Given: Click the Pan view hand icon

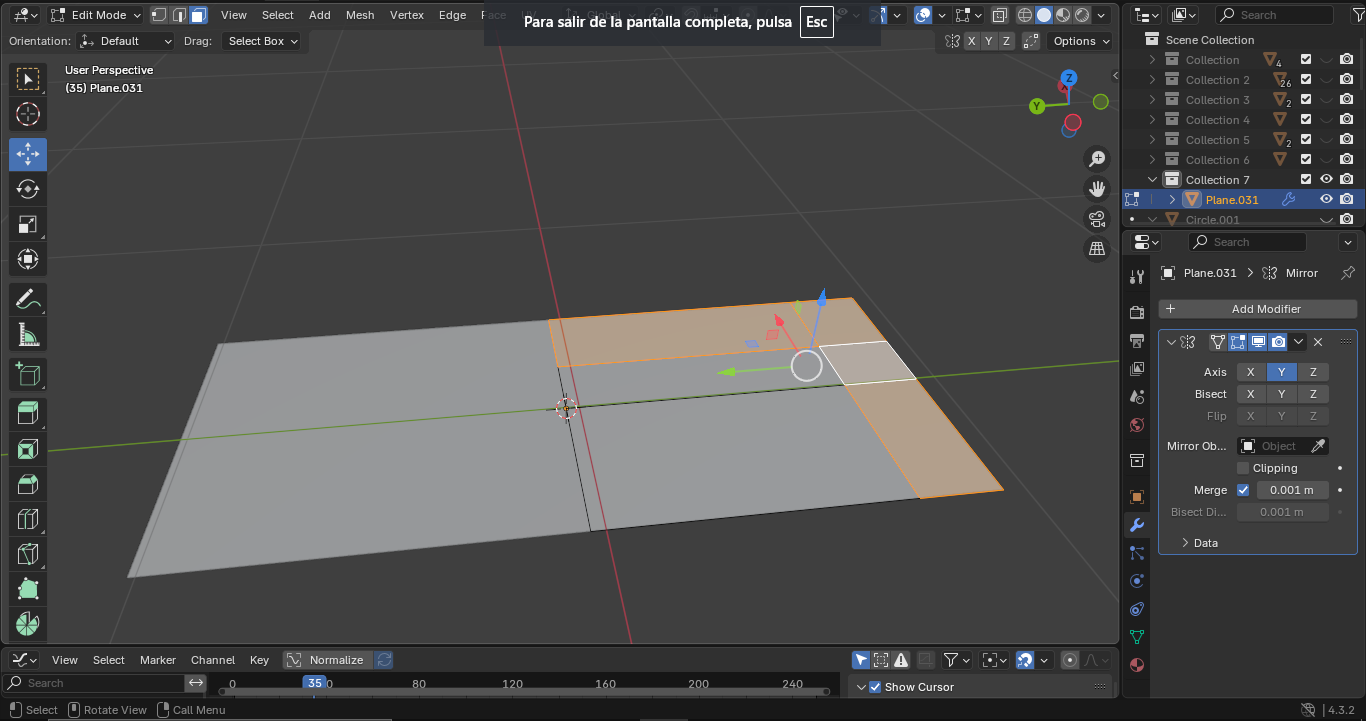Looking at the screenshot, I should [1097, 188].
